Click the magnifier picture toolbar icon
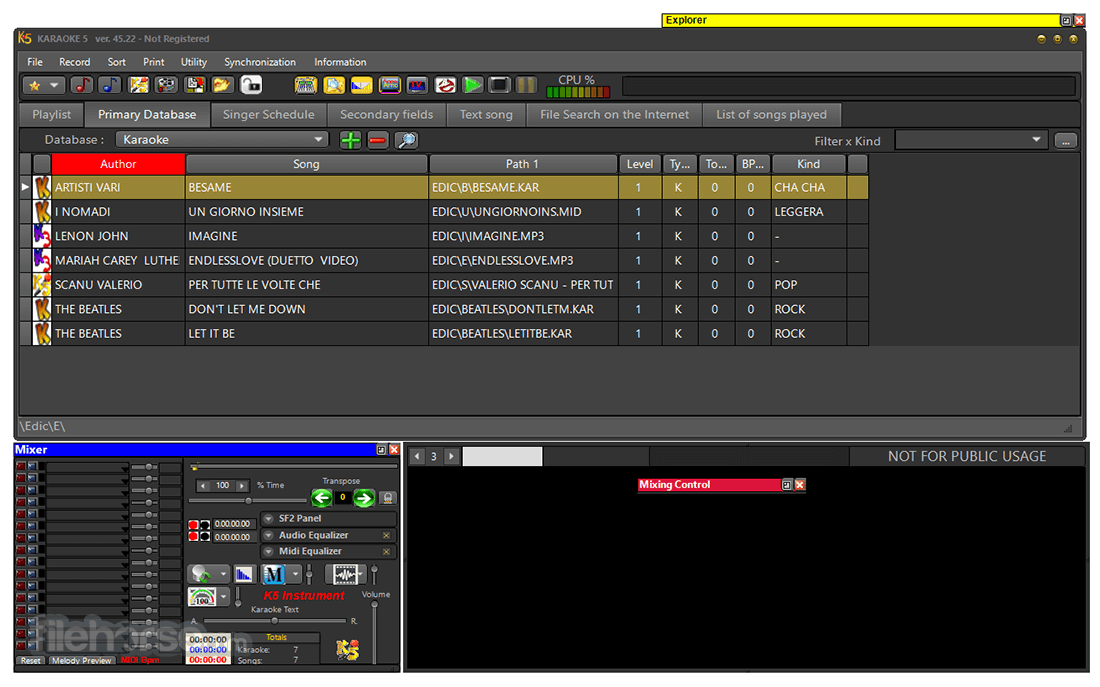Image resolution: width=1100 pixels, height=687 pixels. click(x=334, y=86)
